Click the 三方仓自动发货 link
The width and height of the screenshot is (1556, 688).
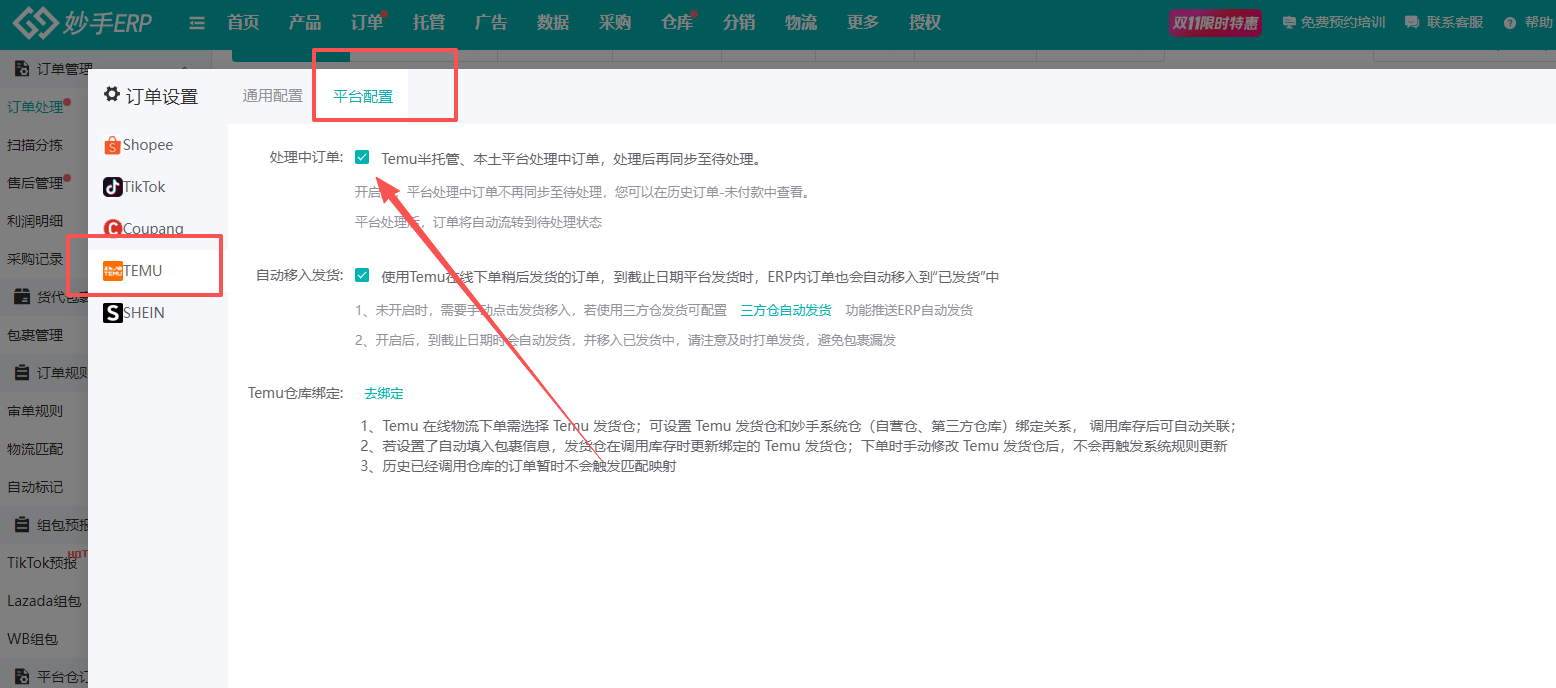pyautogui.click(x=785, y=310)
